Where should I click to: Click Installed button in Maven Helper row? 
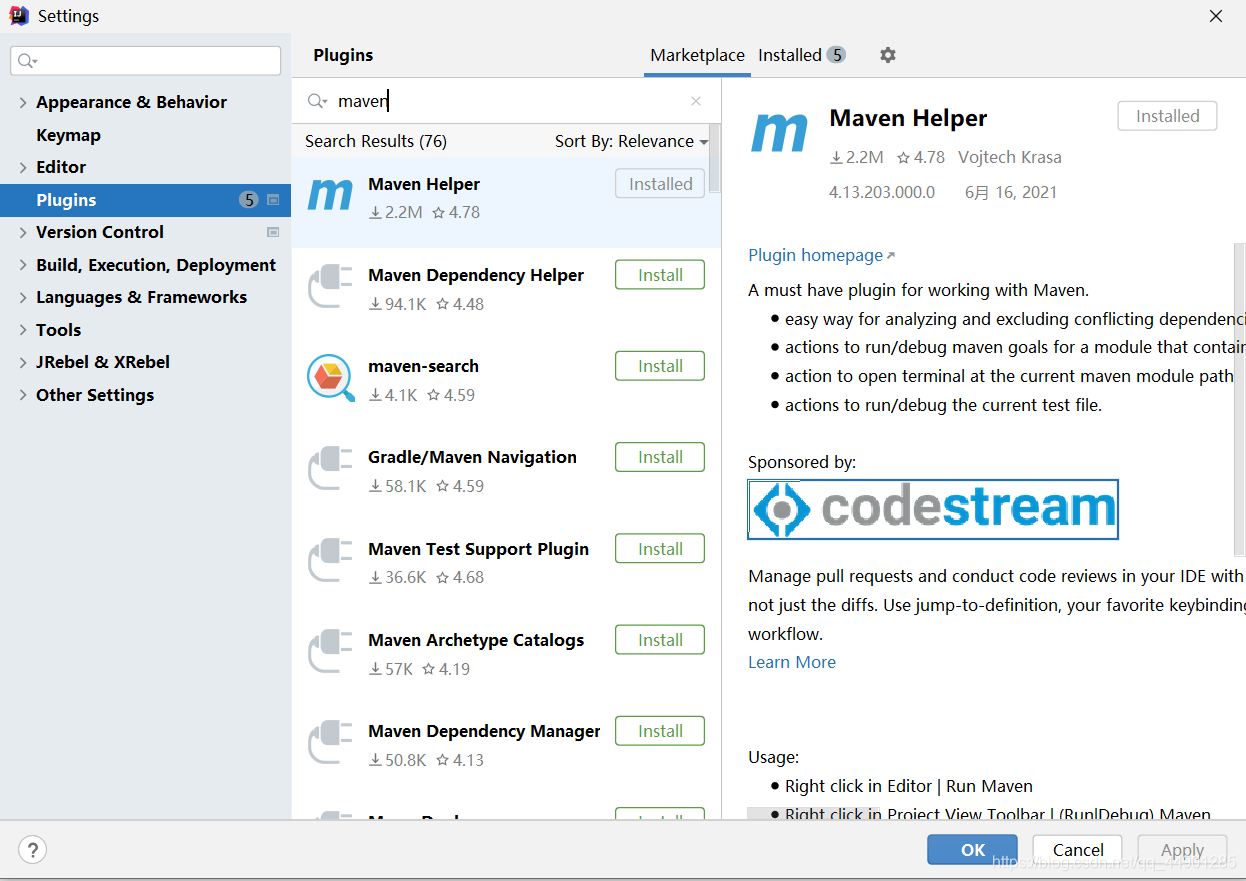coord(660,184)
